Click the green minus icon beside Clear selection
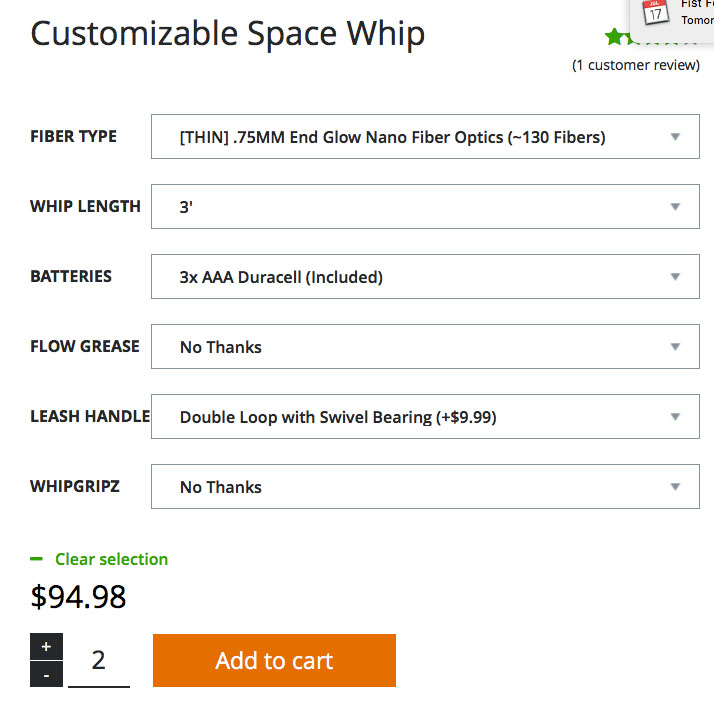714x704 pixels. (x=37, y=559)
